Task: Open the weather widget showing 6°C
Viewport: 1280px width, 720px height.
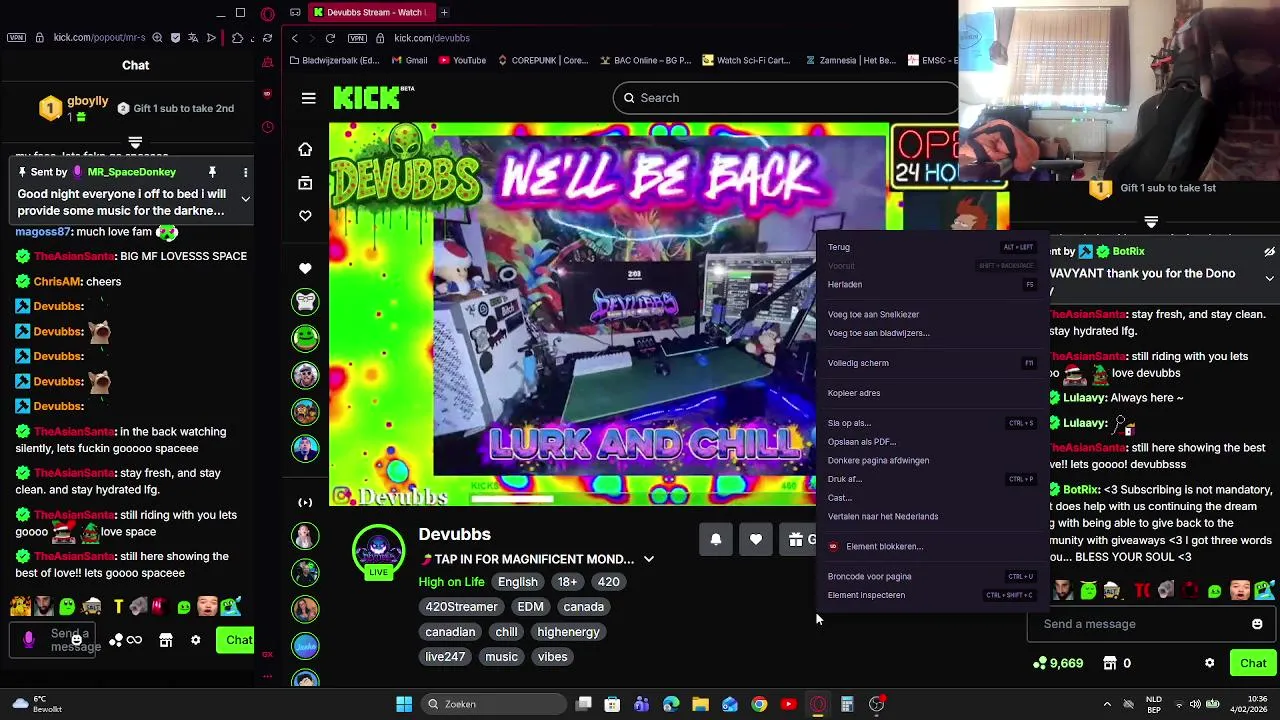Action: 37,704
